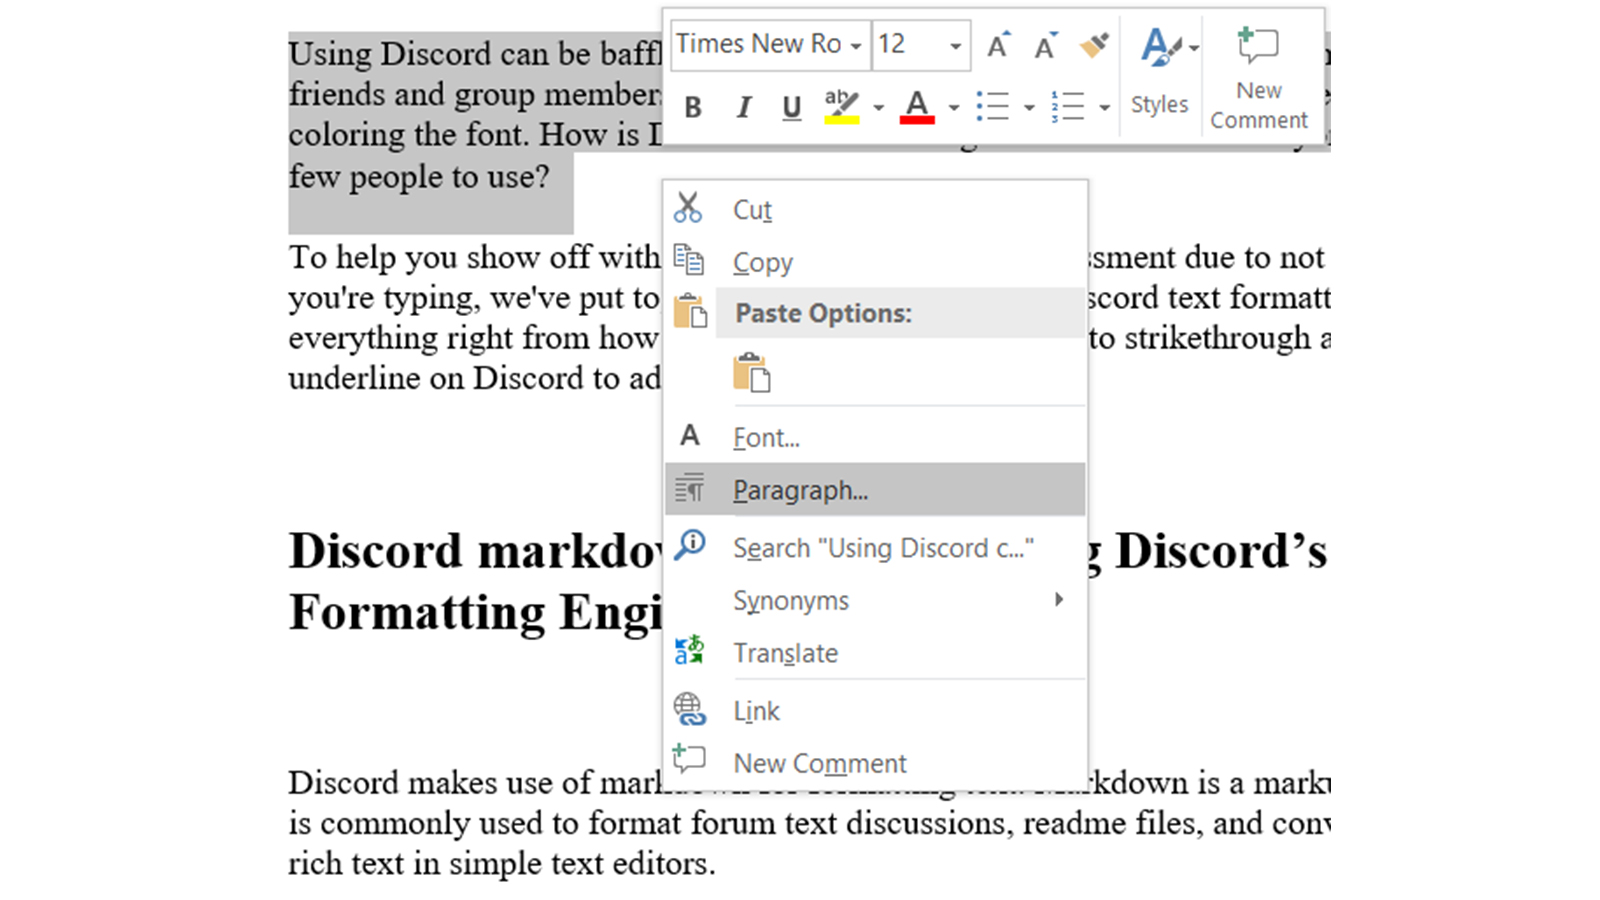Choose Paragraph from the context menu
This screenshot has width=1600, height=900.
(800, 490)
